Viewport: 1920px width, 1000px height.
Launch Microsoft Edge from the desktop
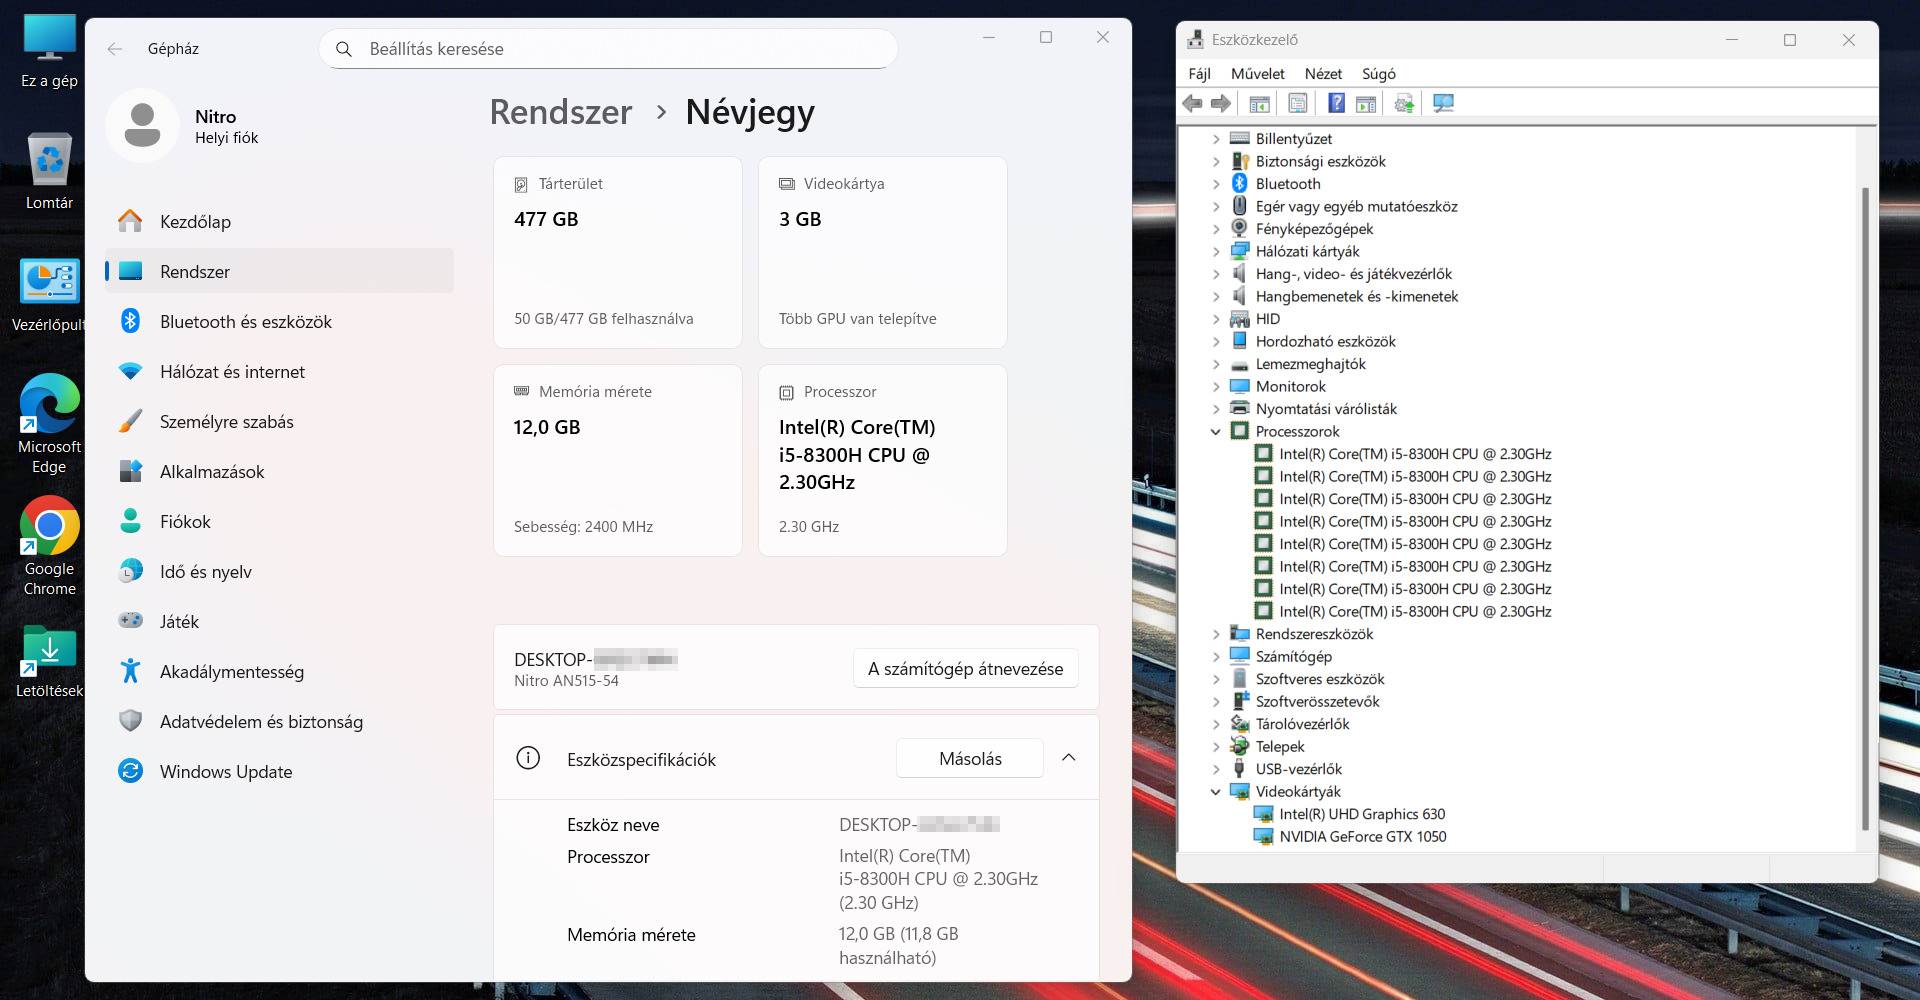point(49,423)
